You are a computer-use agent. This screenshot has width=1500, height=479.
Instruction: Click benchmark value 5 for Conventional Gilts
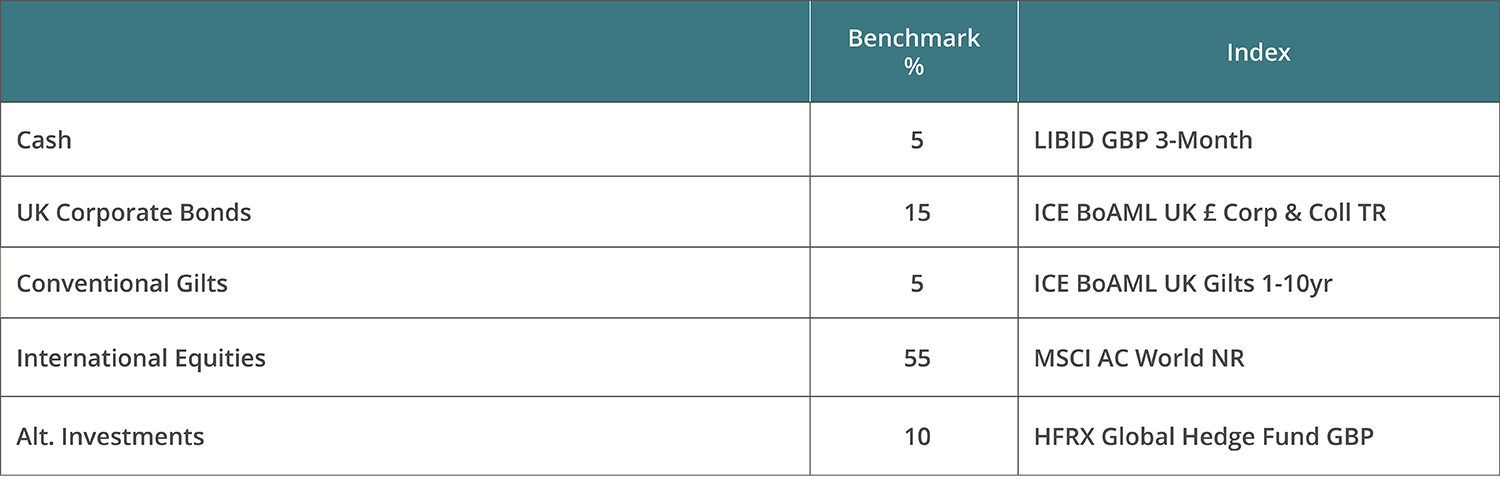pos(916,284)
